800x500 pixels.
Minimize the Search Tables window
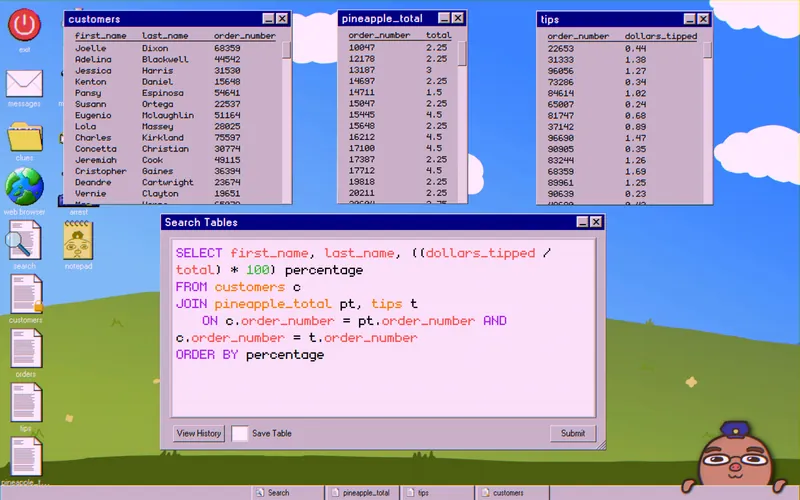[x=582, y=222]
